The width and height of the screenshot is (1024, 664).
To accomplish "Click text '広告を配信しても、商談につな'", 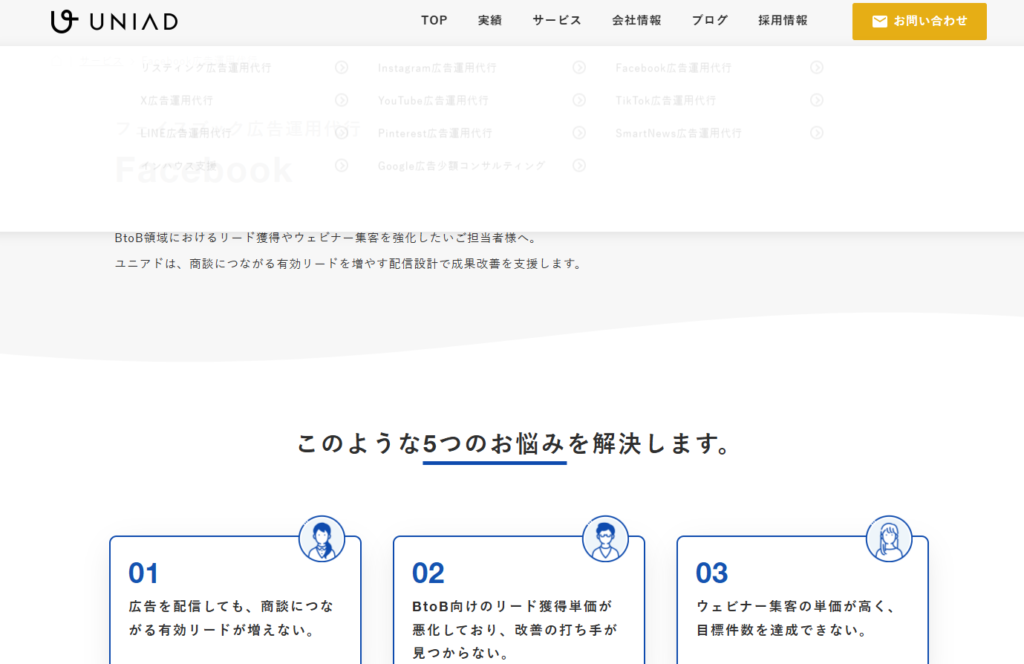I will (231, 606).
